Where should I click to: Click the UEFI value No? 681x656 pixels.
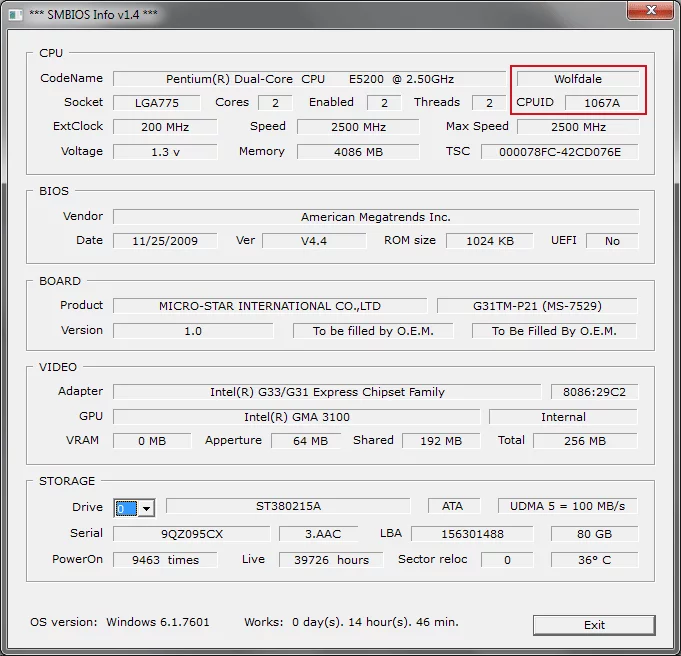[612, 241]
